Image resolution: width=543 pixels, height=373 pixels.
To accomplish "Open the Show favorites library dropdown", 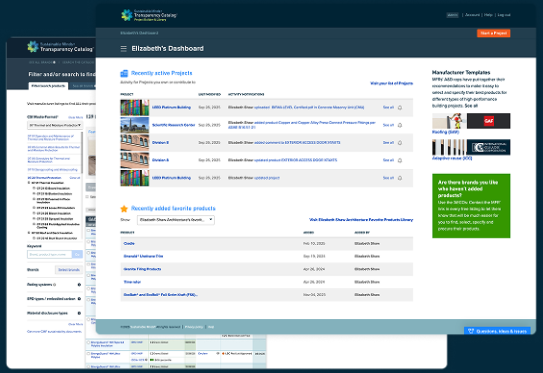I will pyautogui.click(x=176, y=220).
